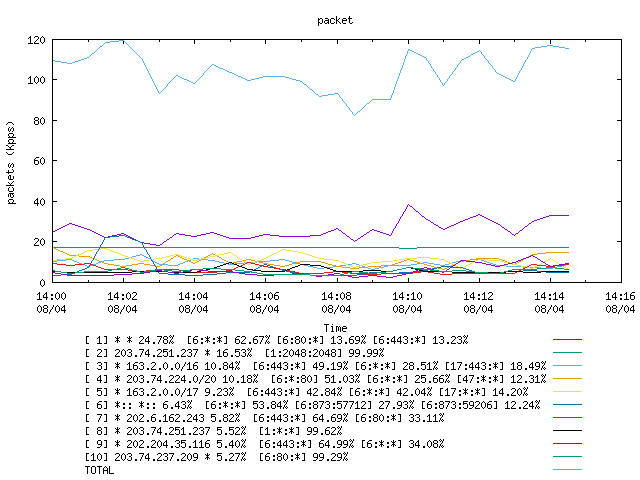The image size is (640, 480).
Task: Click "[1:2048:2048] 99.99%" in legend row 2
Action: pyautogui.click(x=325, y=353)
